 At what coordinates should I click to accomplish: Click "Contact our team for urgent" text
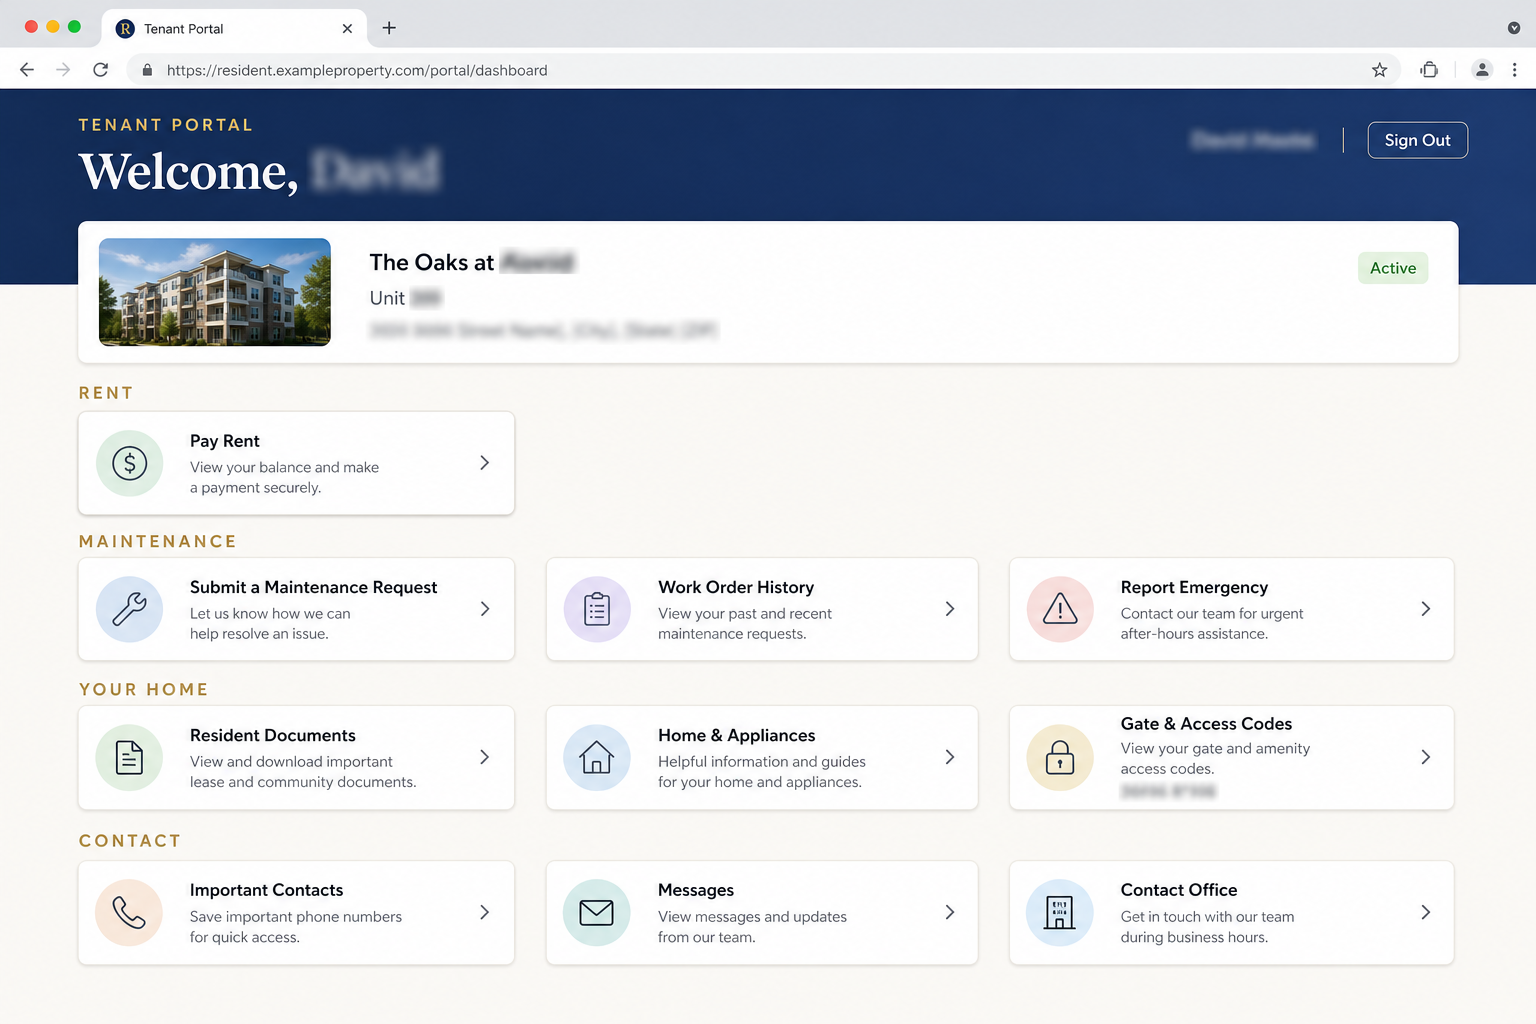coord(1212,613)
